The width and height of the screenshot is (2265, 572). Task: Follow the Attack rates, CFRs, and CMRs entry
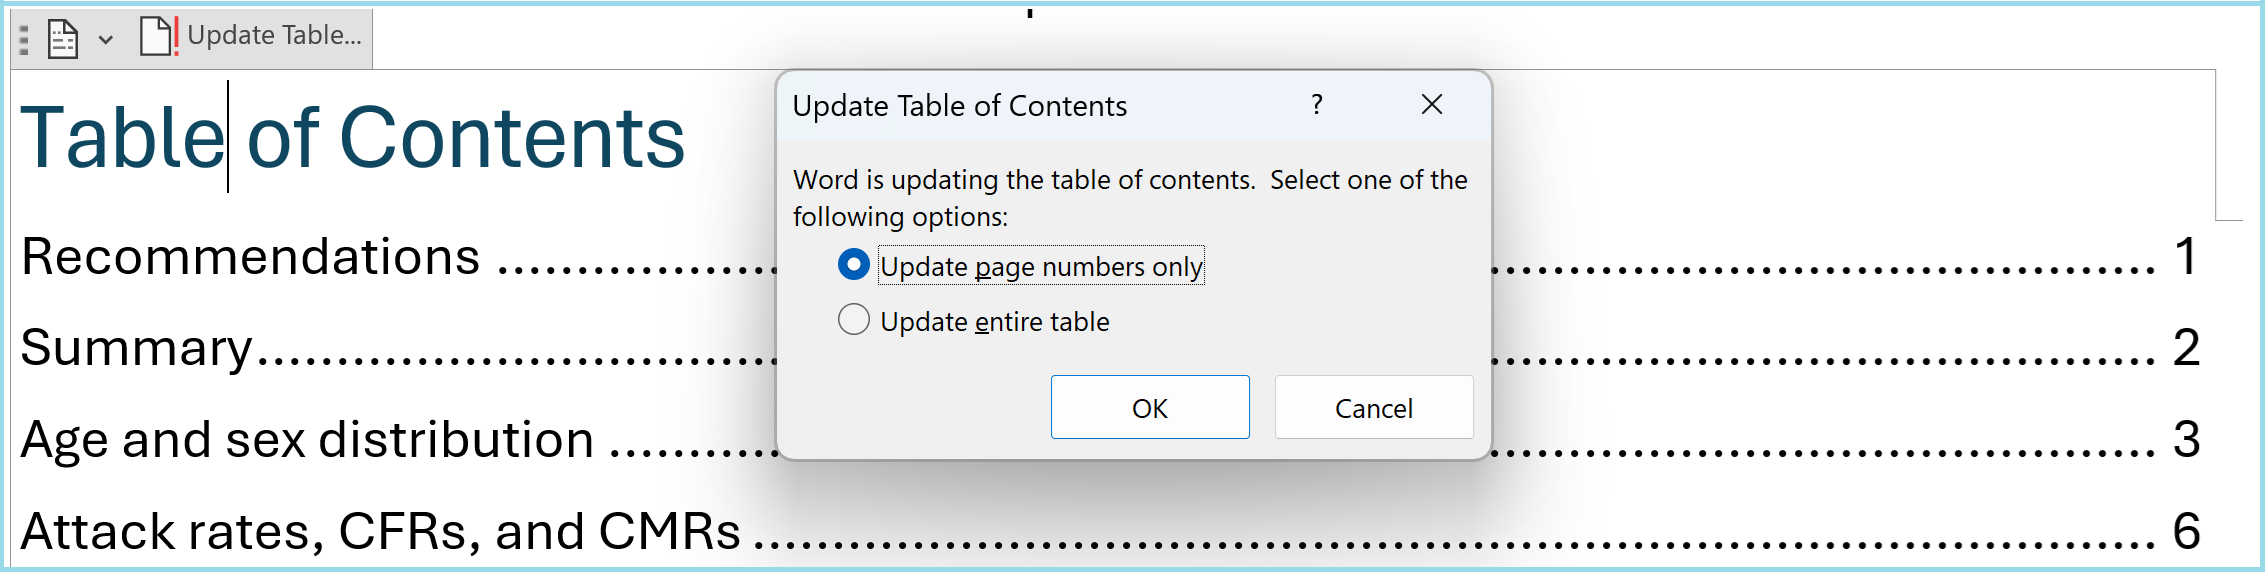point(380,531)
